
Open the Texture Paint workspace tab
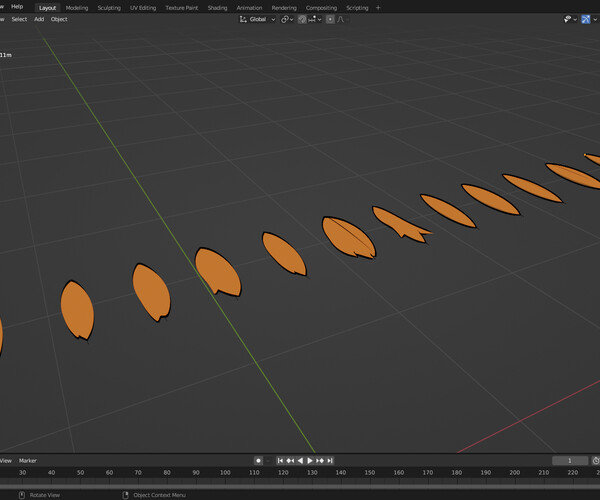182,8
